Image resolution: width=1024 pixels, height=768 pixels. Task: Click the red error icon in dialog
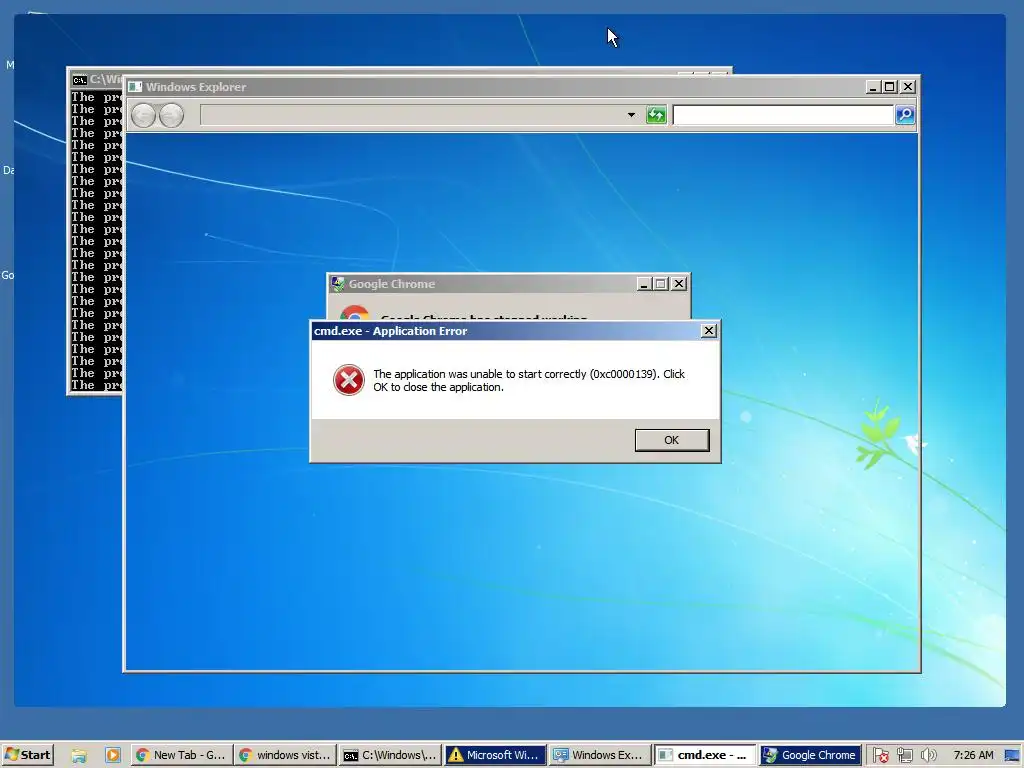349,380
